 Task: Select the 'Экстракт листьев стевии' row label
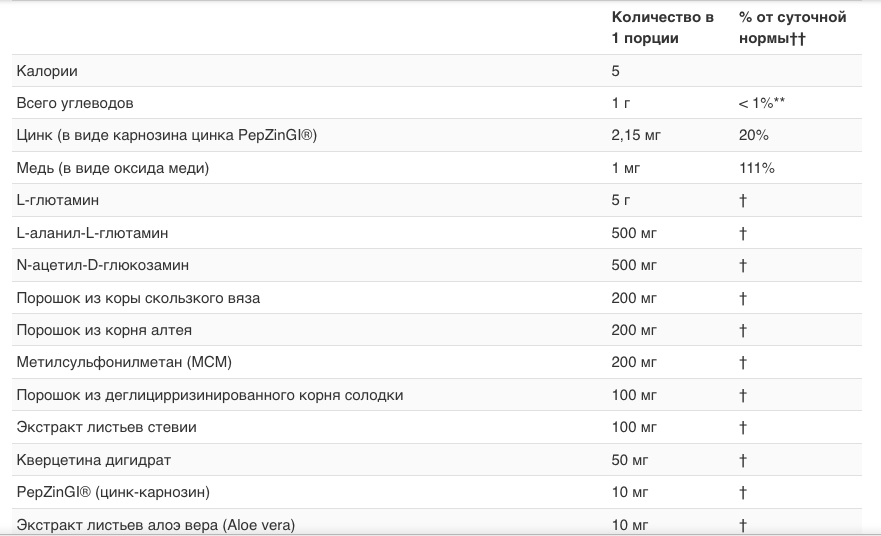tap(106, 427)
